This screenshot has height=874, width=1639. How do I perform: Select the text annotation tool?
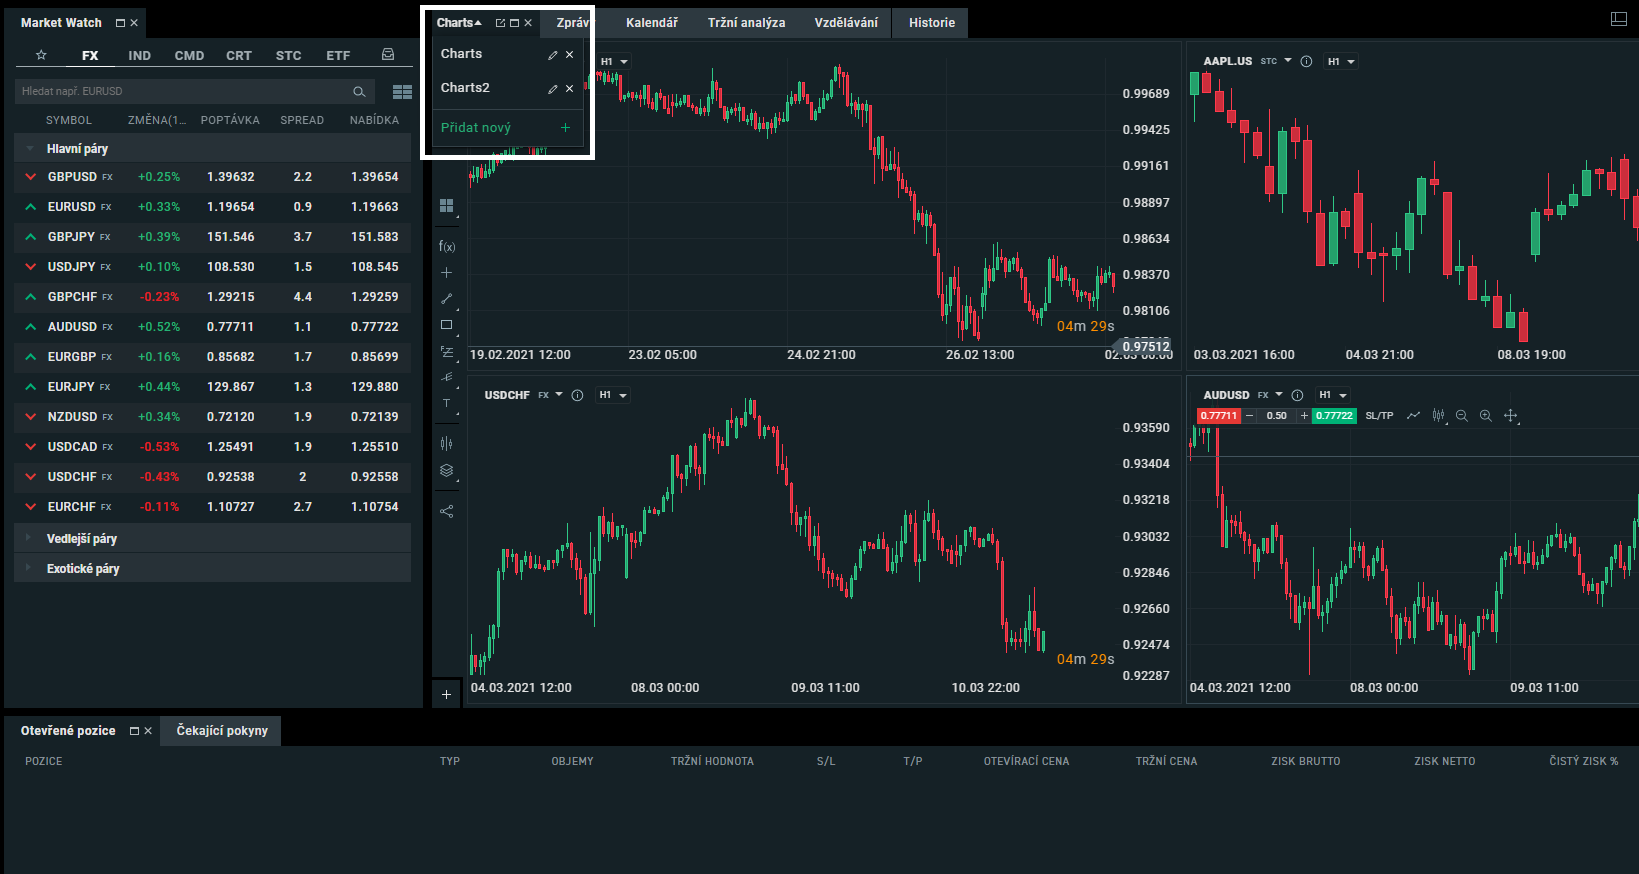447,403
